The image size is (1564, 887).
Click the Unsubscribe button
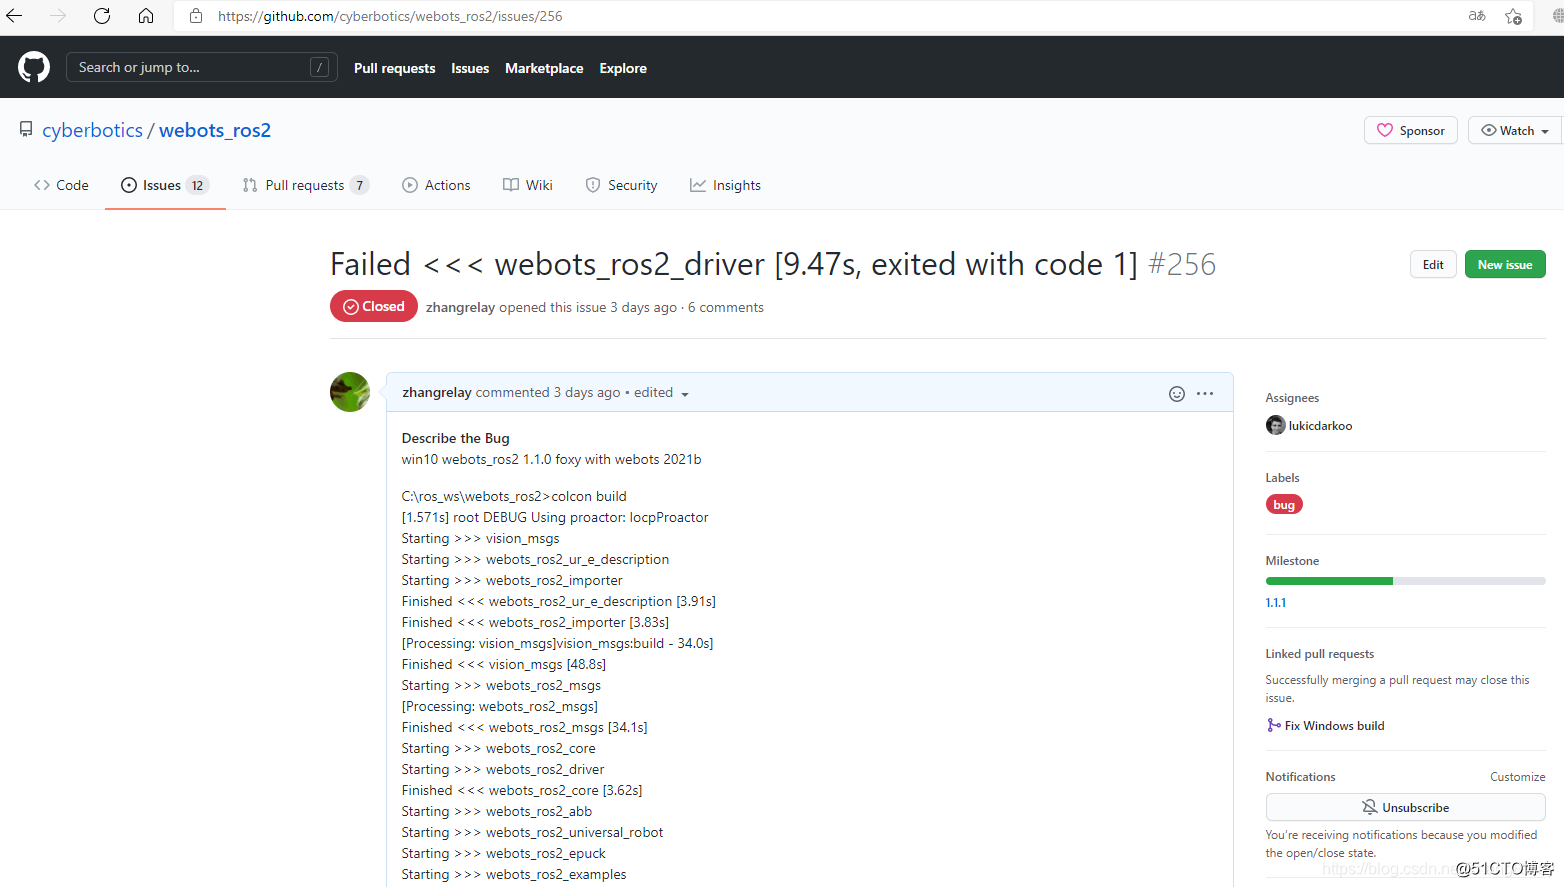coord(1406,807)
